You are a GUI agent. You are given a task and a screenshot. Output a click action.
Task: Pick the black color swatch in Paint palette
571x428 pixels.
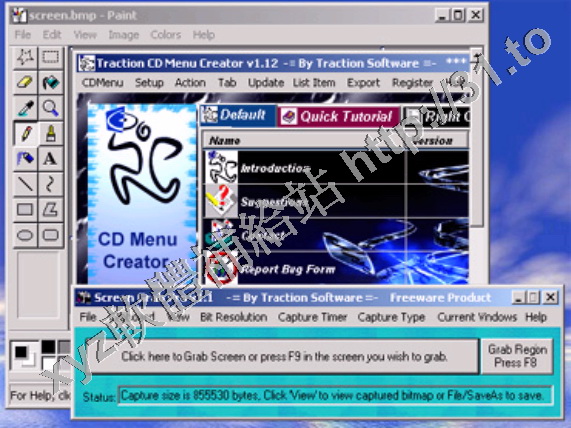[48, 346]
